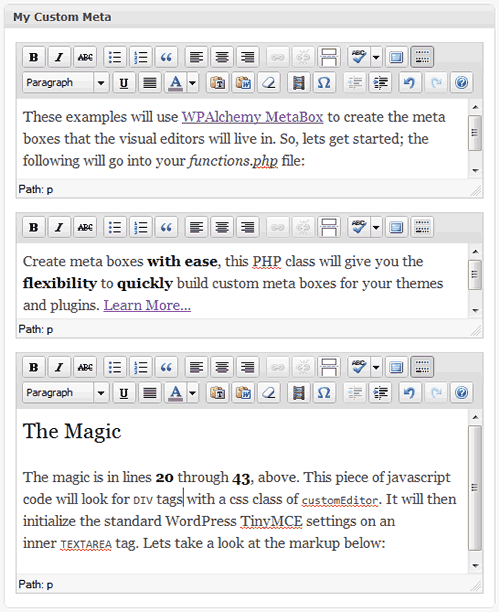Show kitchen sink in second editor
Viewport: 499px width, 612px height.
pos(422,227)
